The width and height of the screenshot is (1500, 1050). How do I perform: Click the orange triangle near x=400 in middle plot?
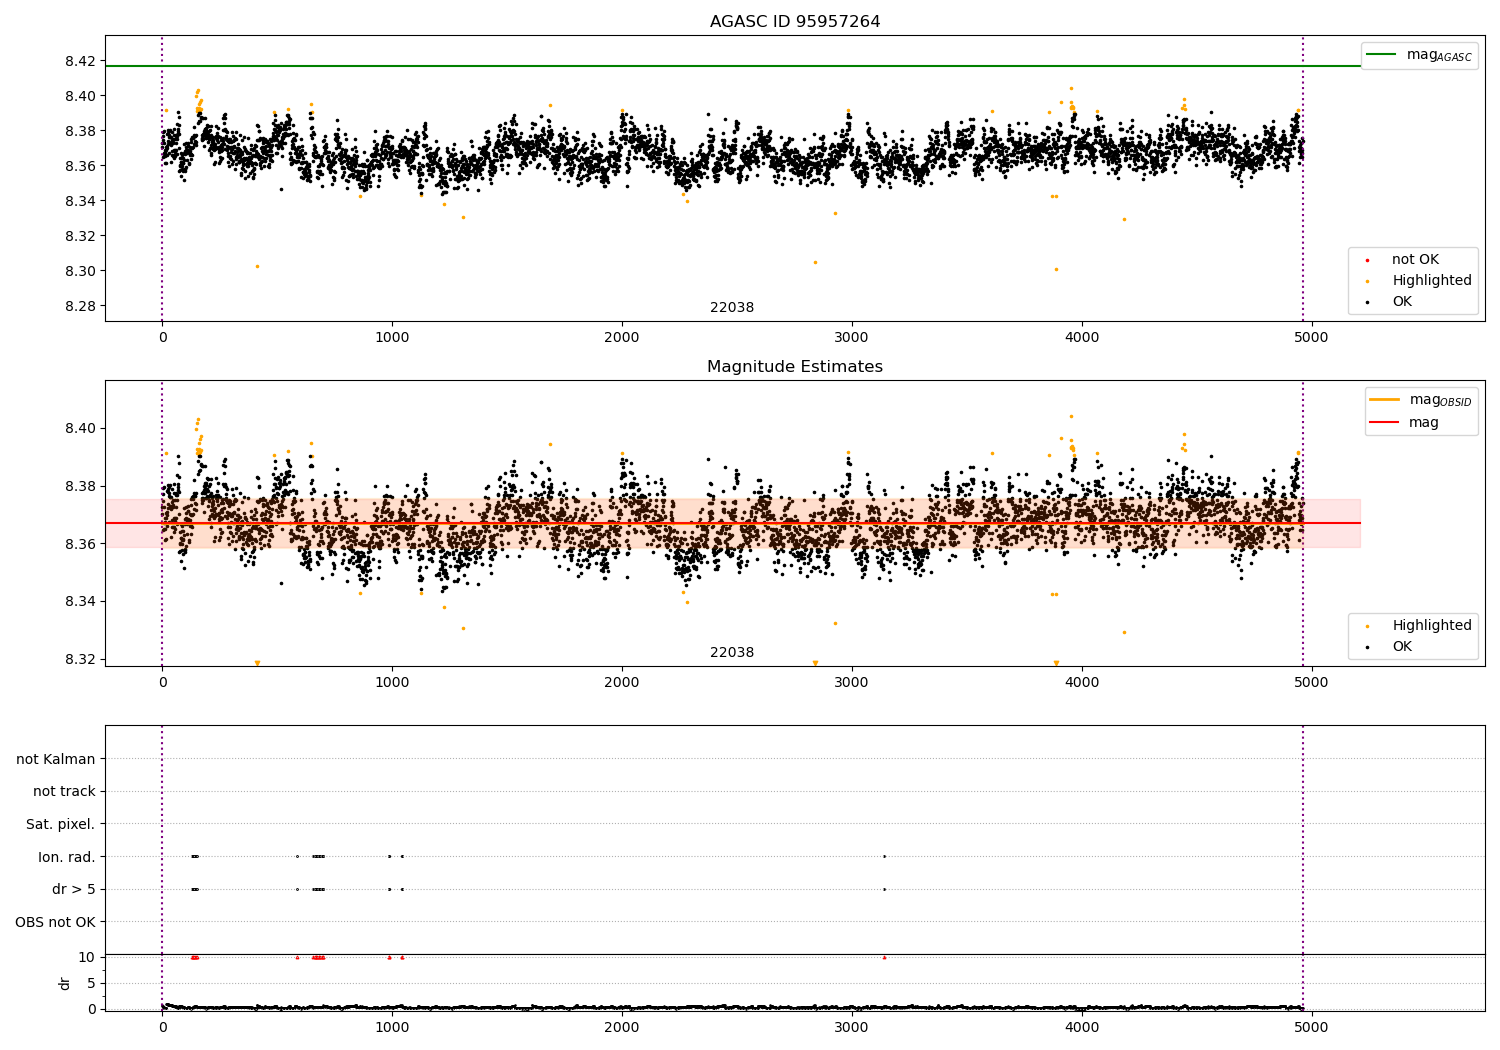tap(257, 663)
